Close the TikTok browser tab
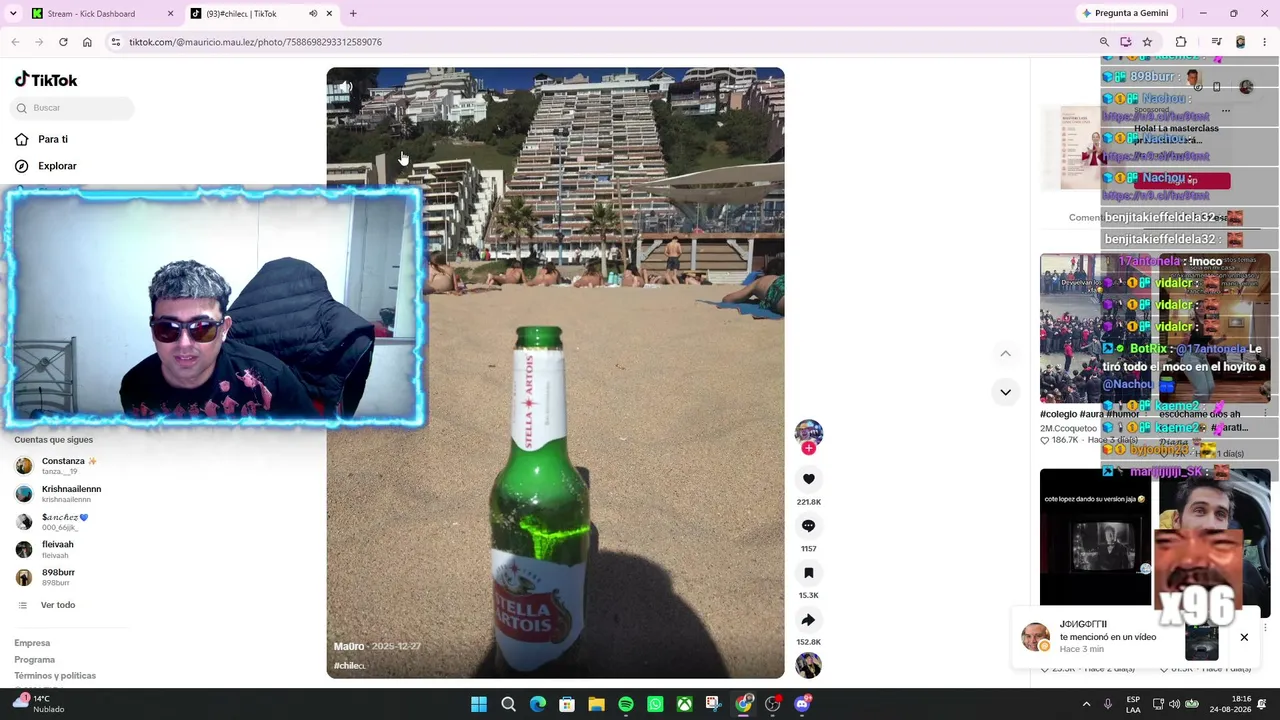Image resolution: width=1280 pixels, height=720 pixels. 329,14
